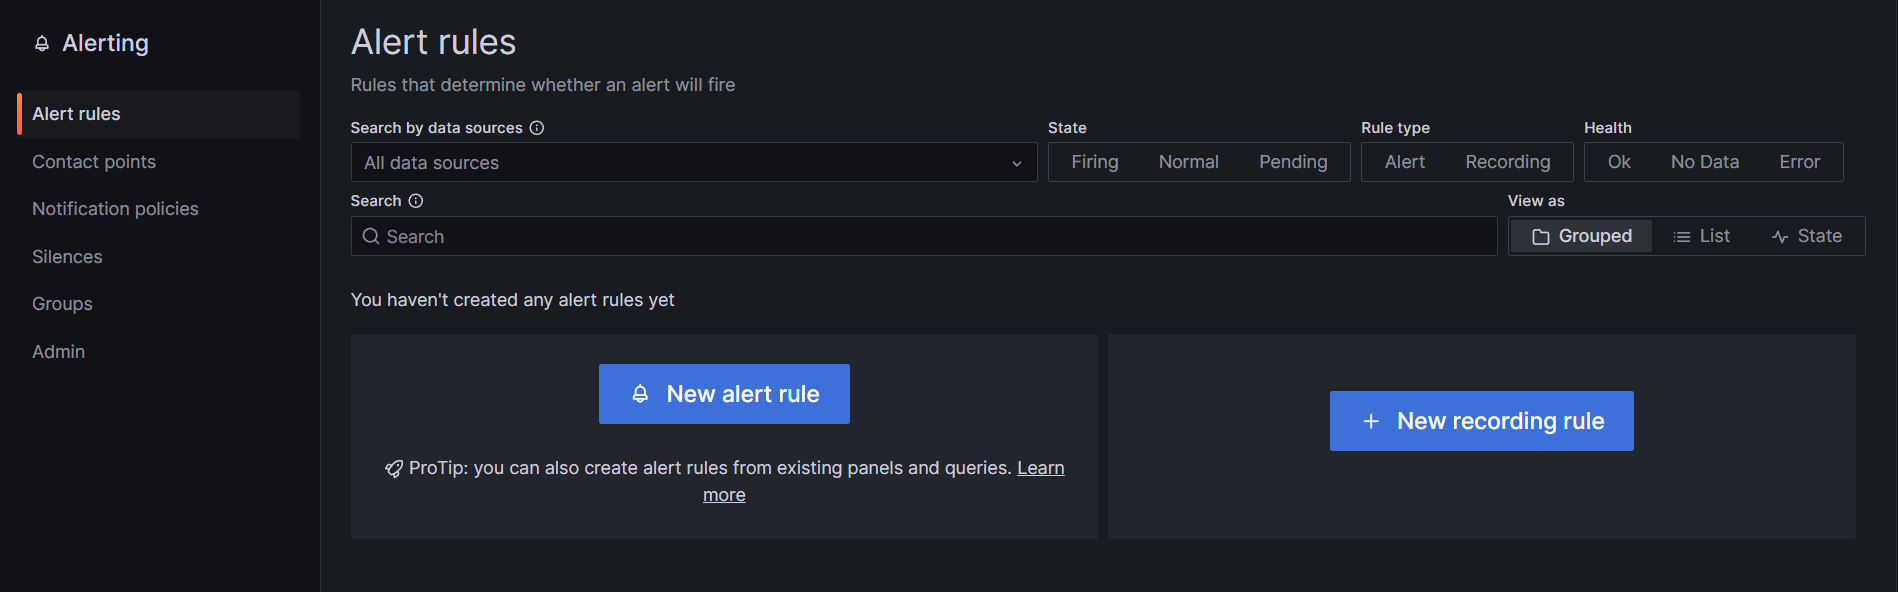Click the plus icon in New recording rule
Screen dimensions: 1898x592
(x=1369, y=421)
